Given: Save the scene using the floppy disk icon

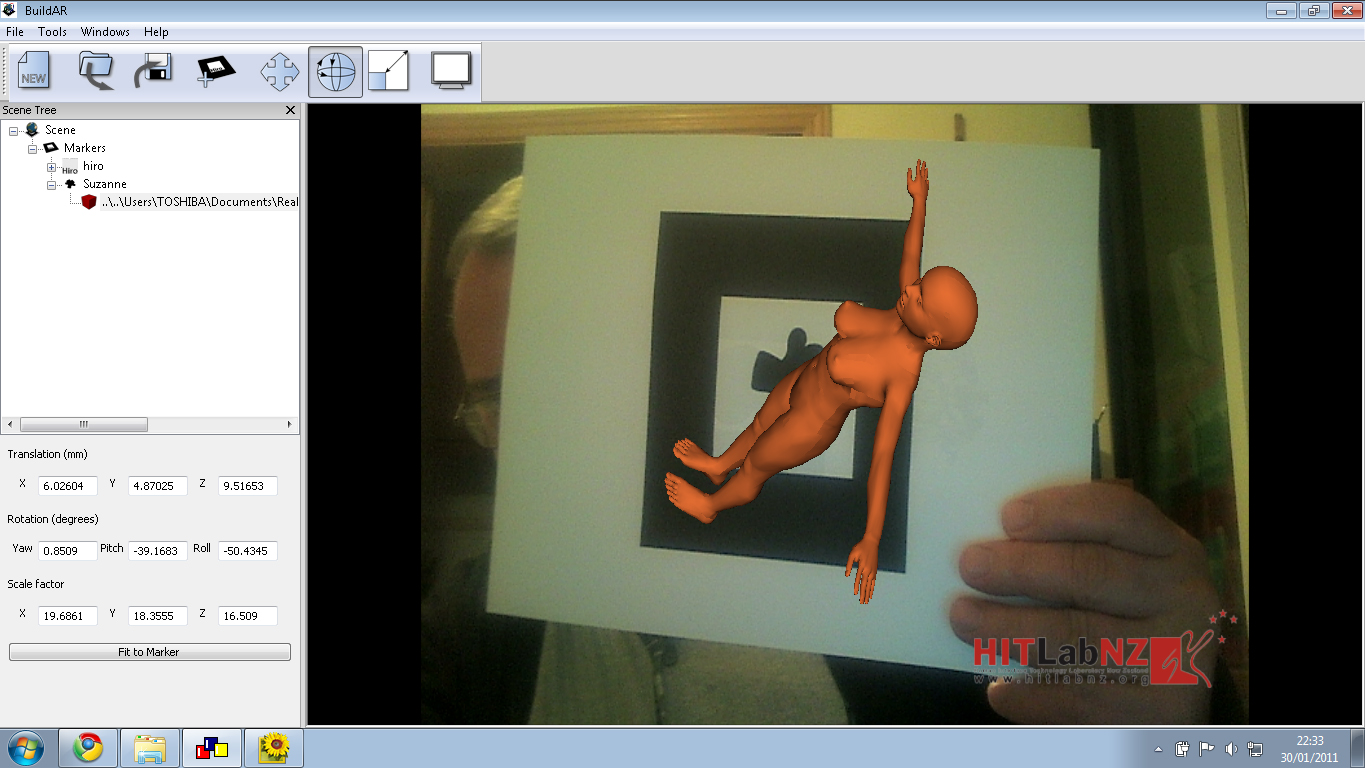Looking at the screenshot, I should pos(153,72).
